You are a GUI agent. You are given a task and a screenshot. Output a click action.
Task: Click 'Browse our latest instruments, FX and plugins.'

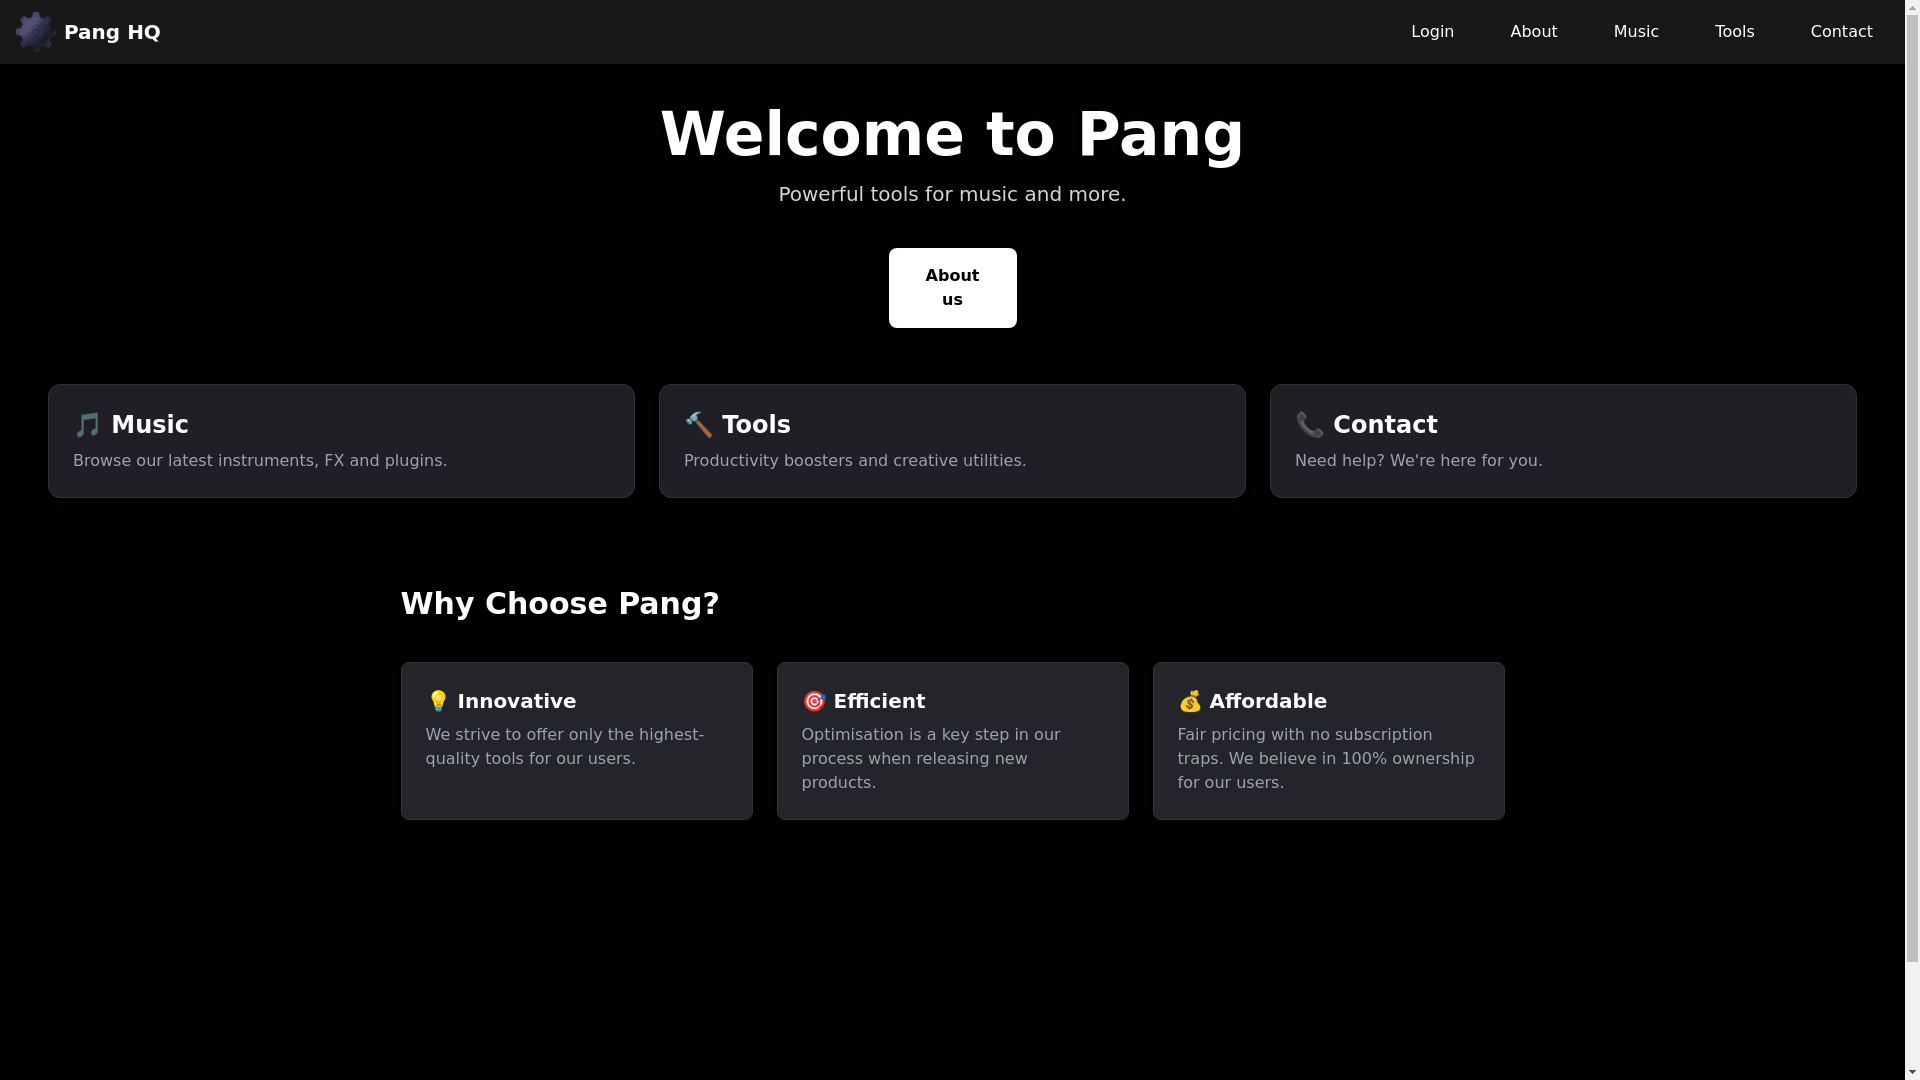[260, 461]
